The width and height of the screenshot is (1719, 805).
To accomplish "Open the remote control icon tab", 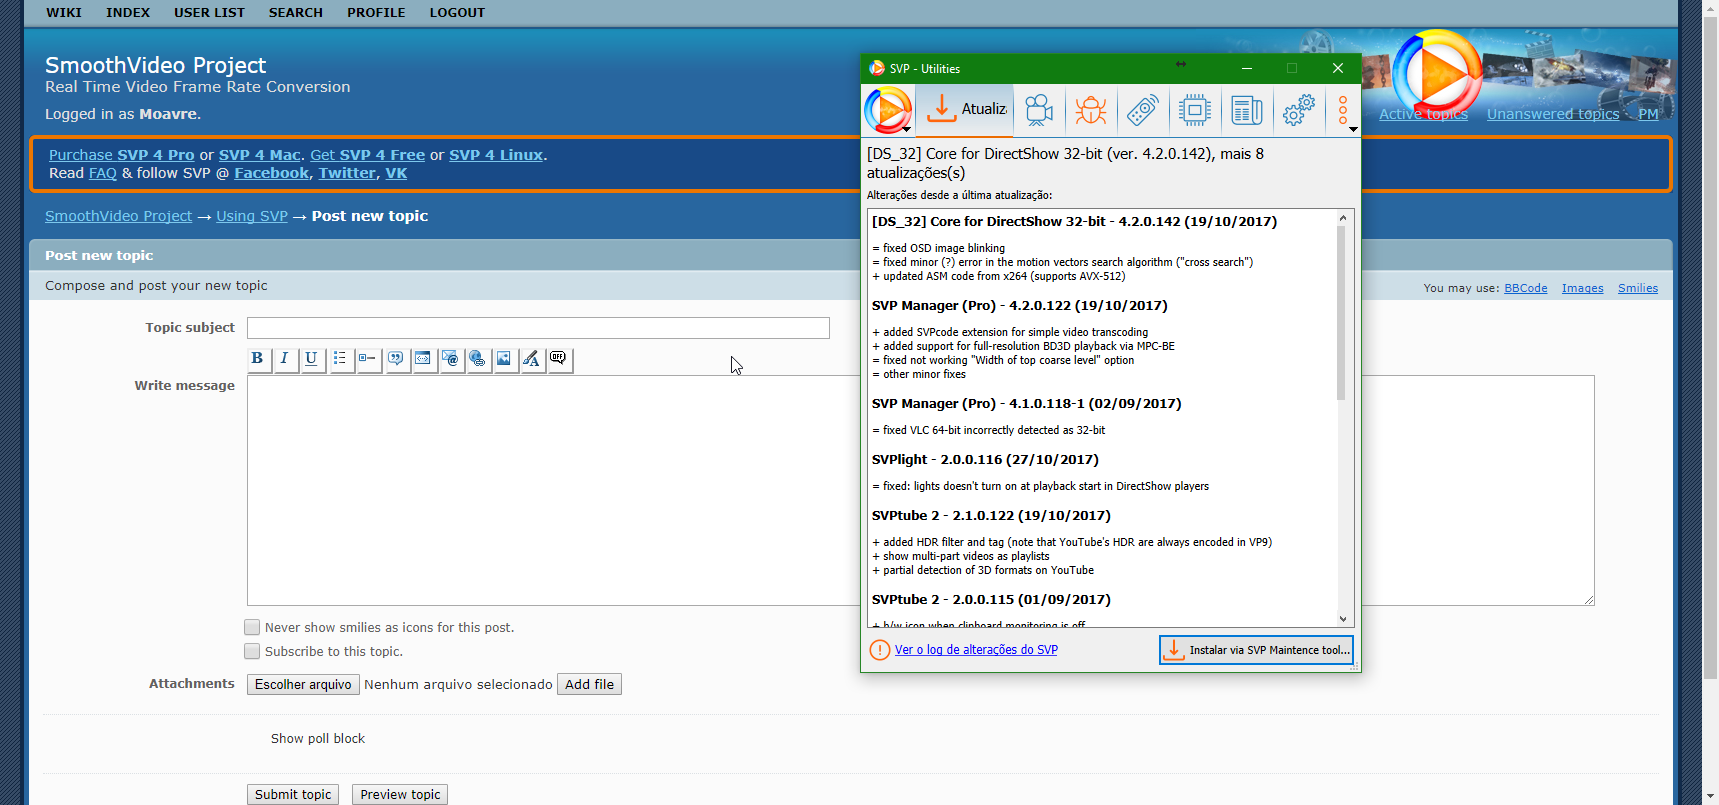I will 1143,110.
